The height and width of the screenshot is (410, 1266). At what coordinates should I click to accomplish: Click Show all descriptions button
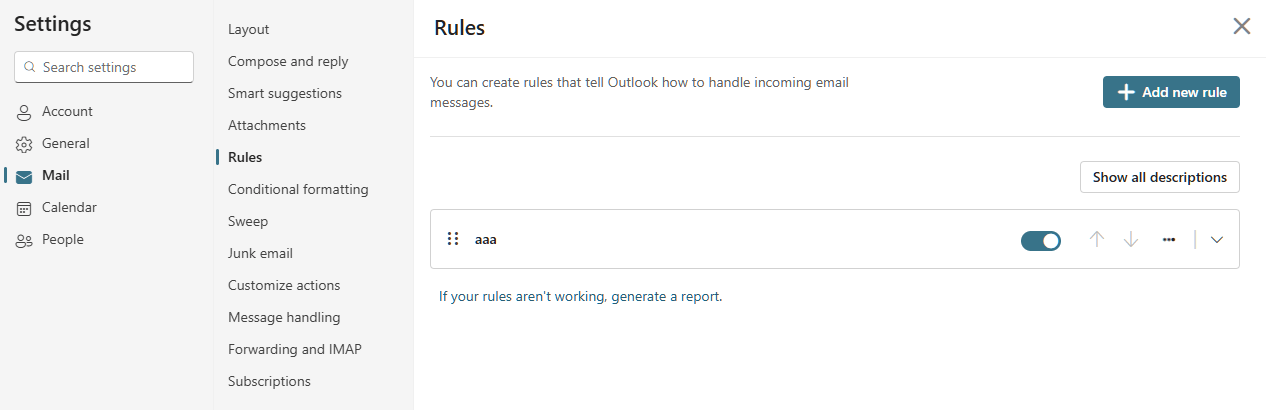point(1159,177)
